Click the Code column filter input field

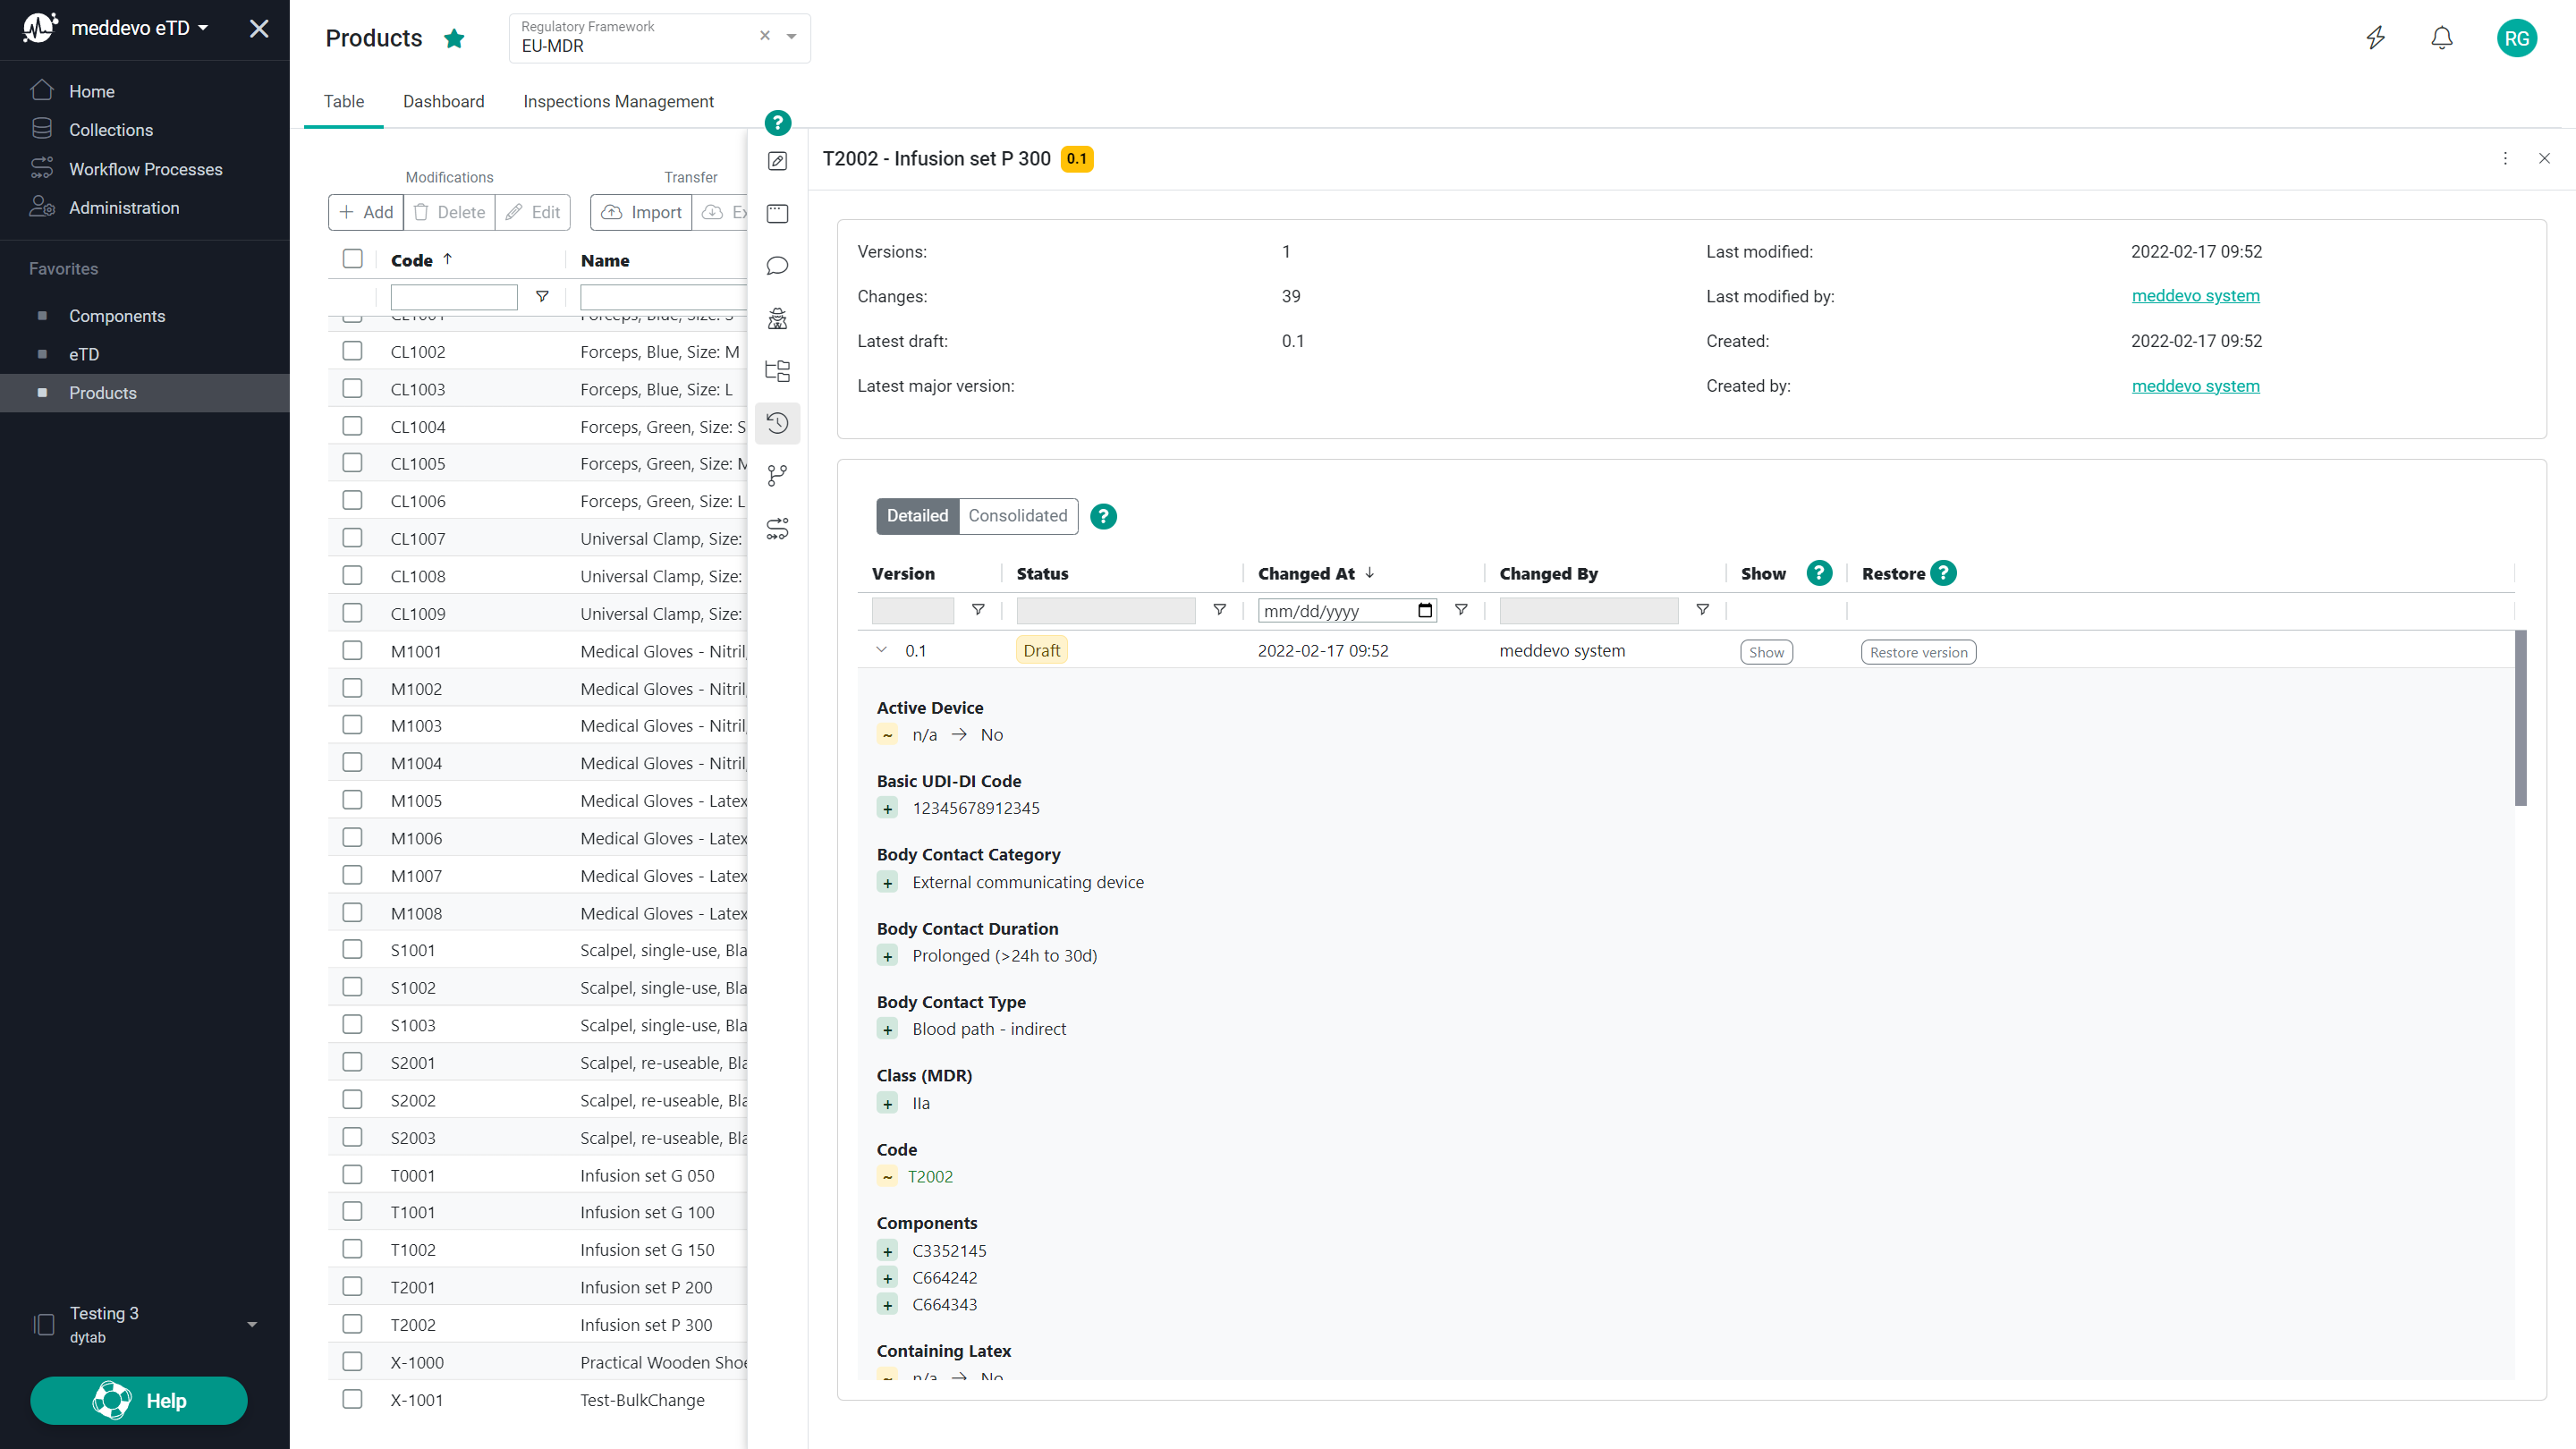click(454, 297)
